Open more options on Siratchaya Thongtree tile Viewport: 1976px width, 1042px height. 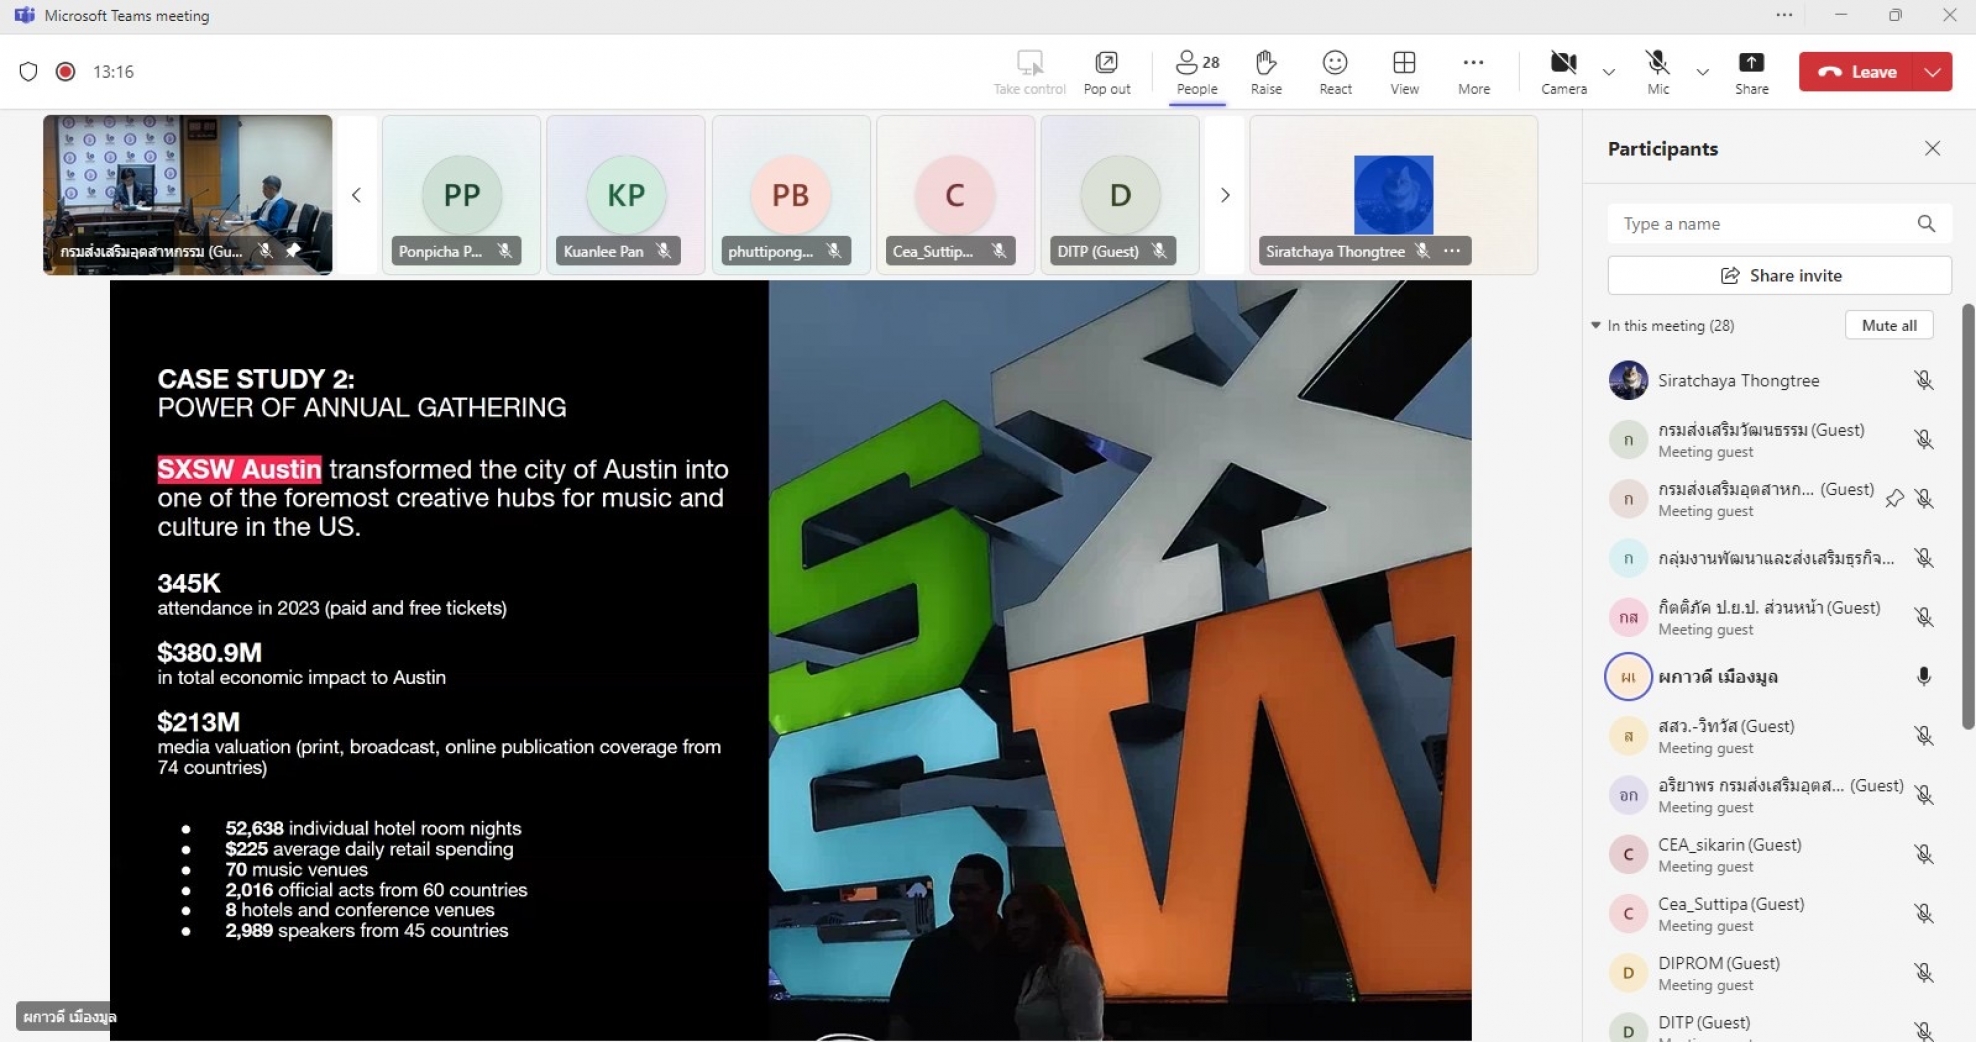pyautogui.click(x=1452, y=251)
